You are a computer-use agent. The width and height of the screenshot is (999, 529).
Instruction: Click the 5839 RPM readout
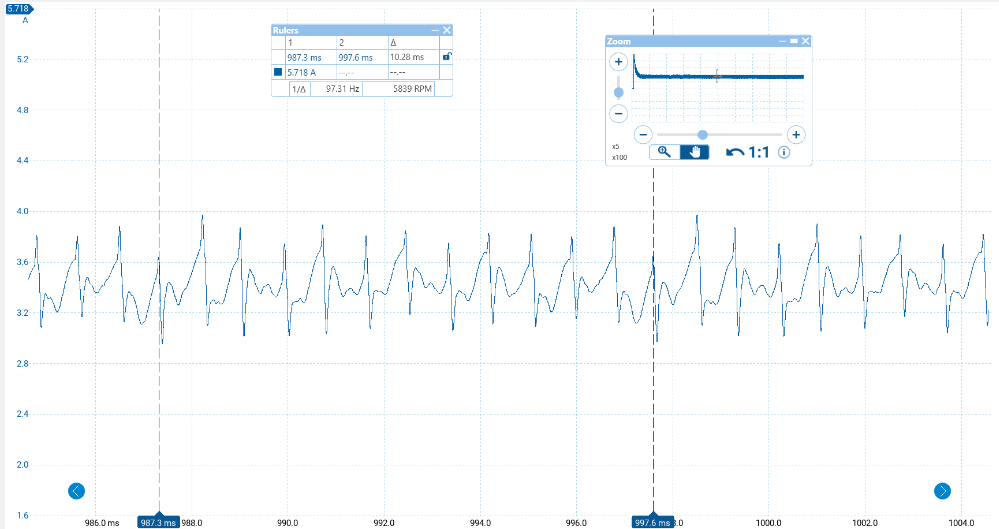[406, 89]
